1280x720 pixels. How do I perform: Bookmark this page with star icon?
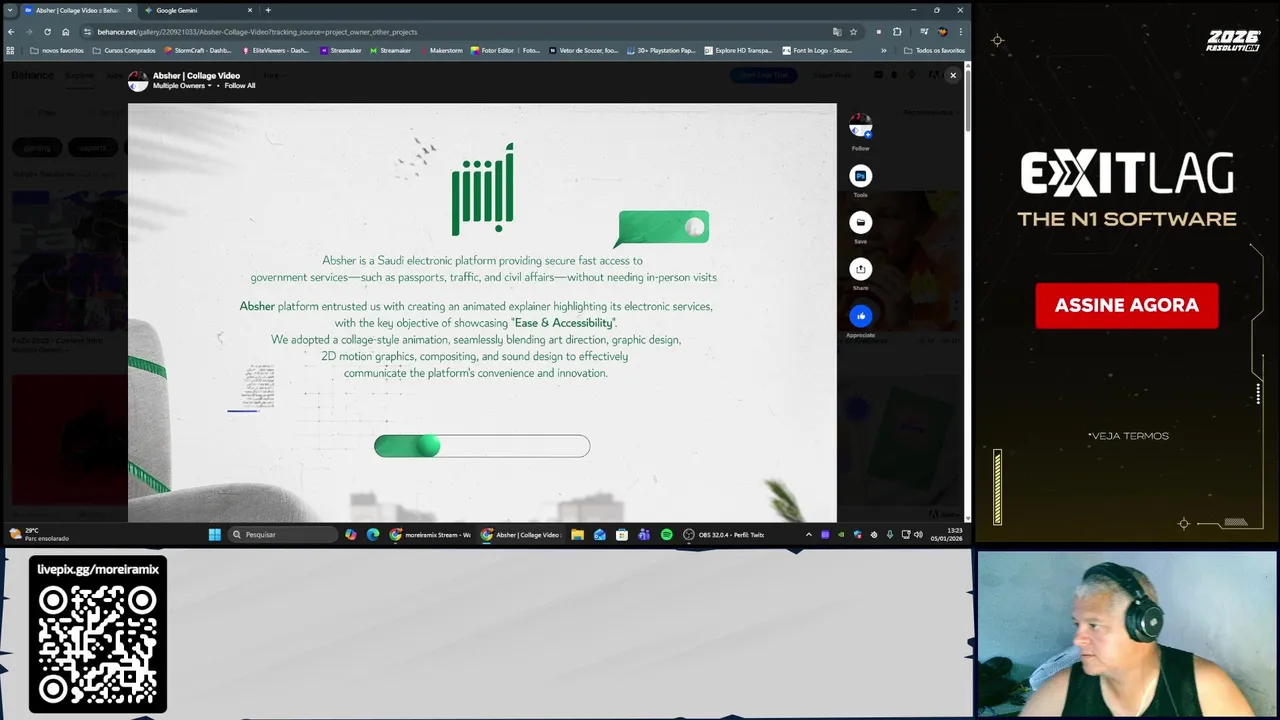pyautogui.click(x=853, y=32)
